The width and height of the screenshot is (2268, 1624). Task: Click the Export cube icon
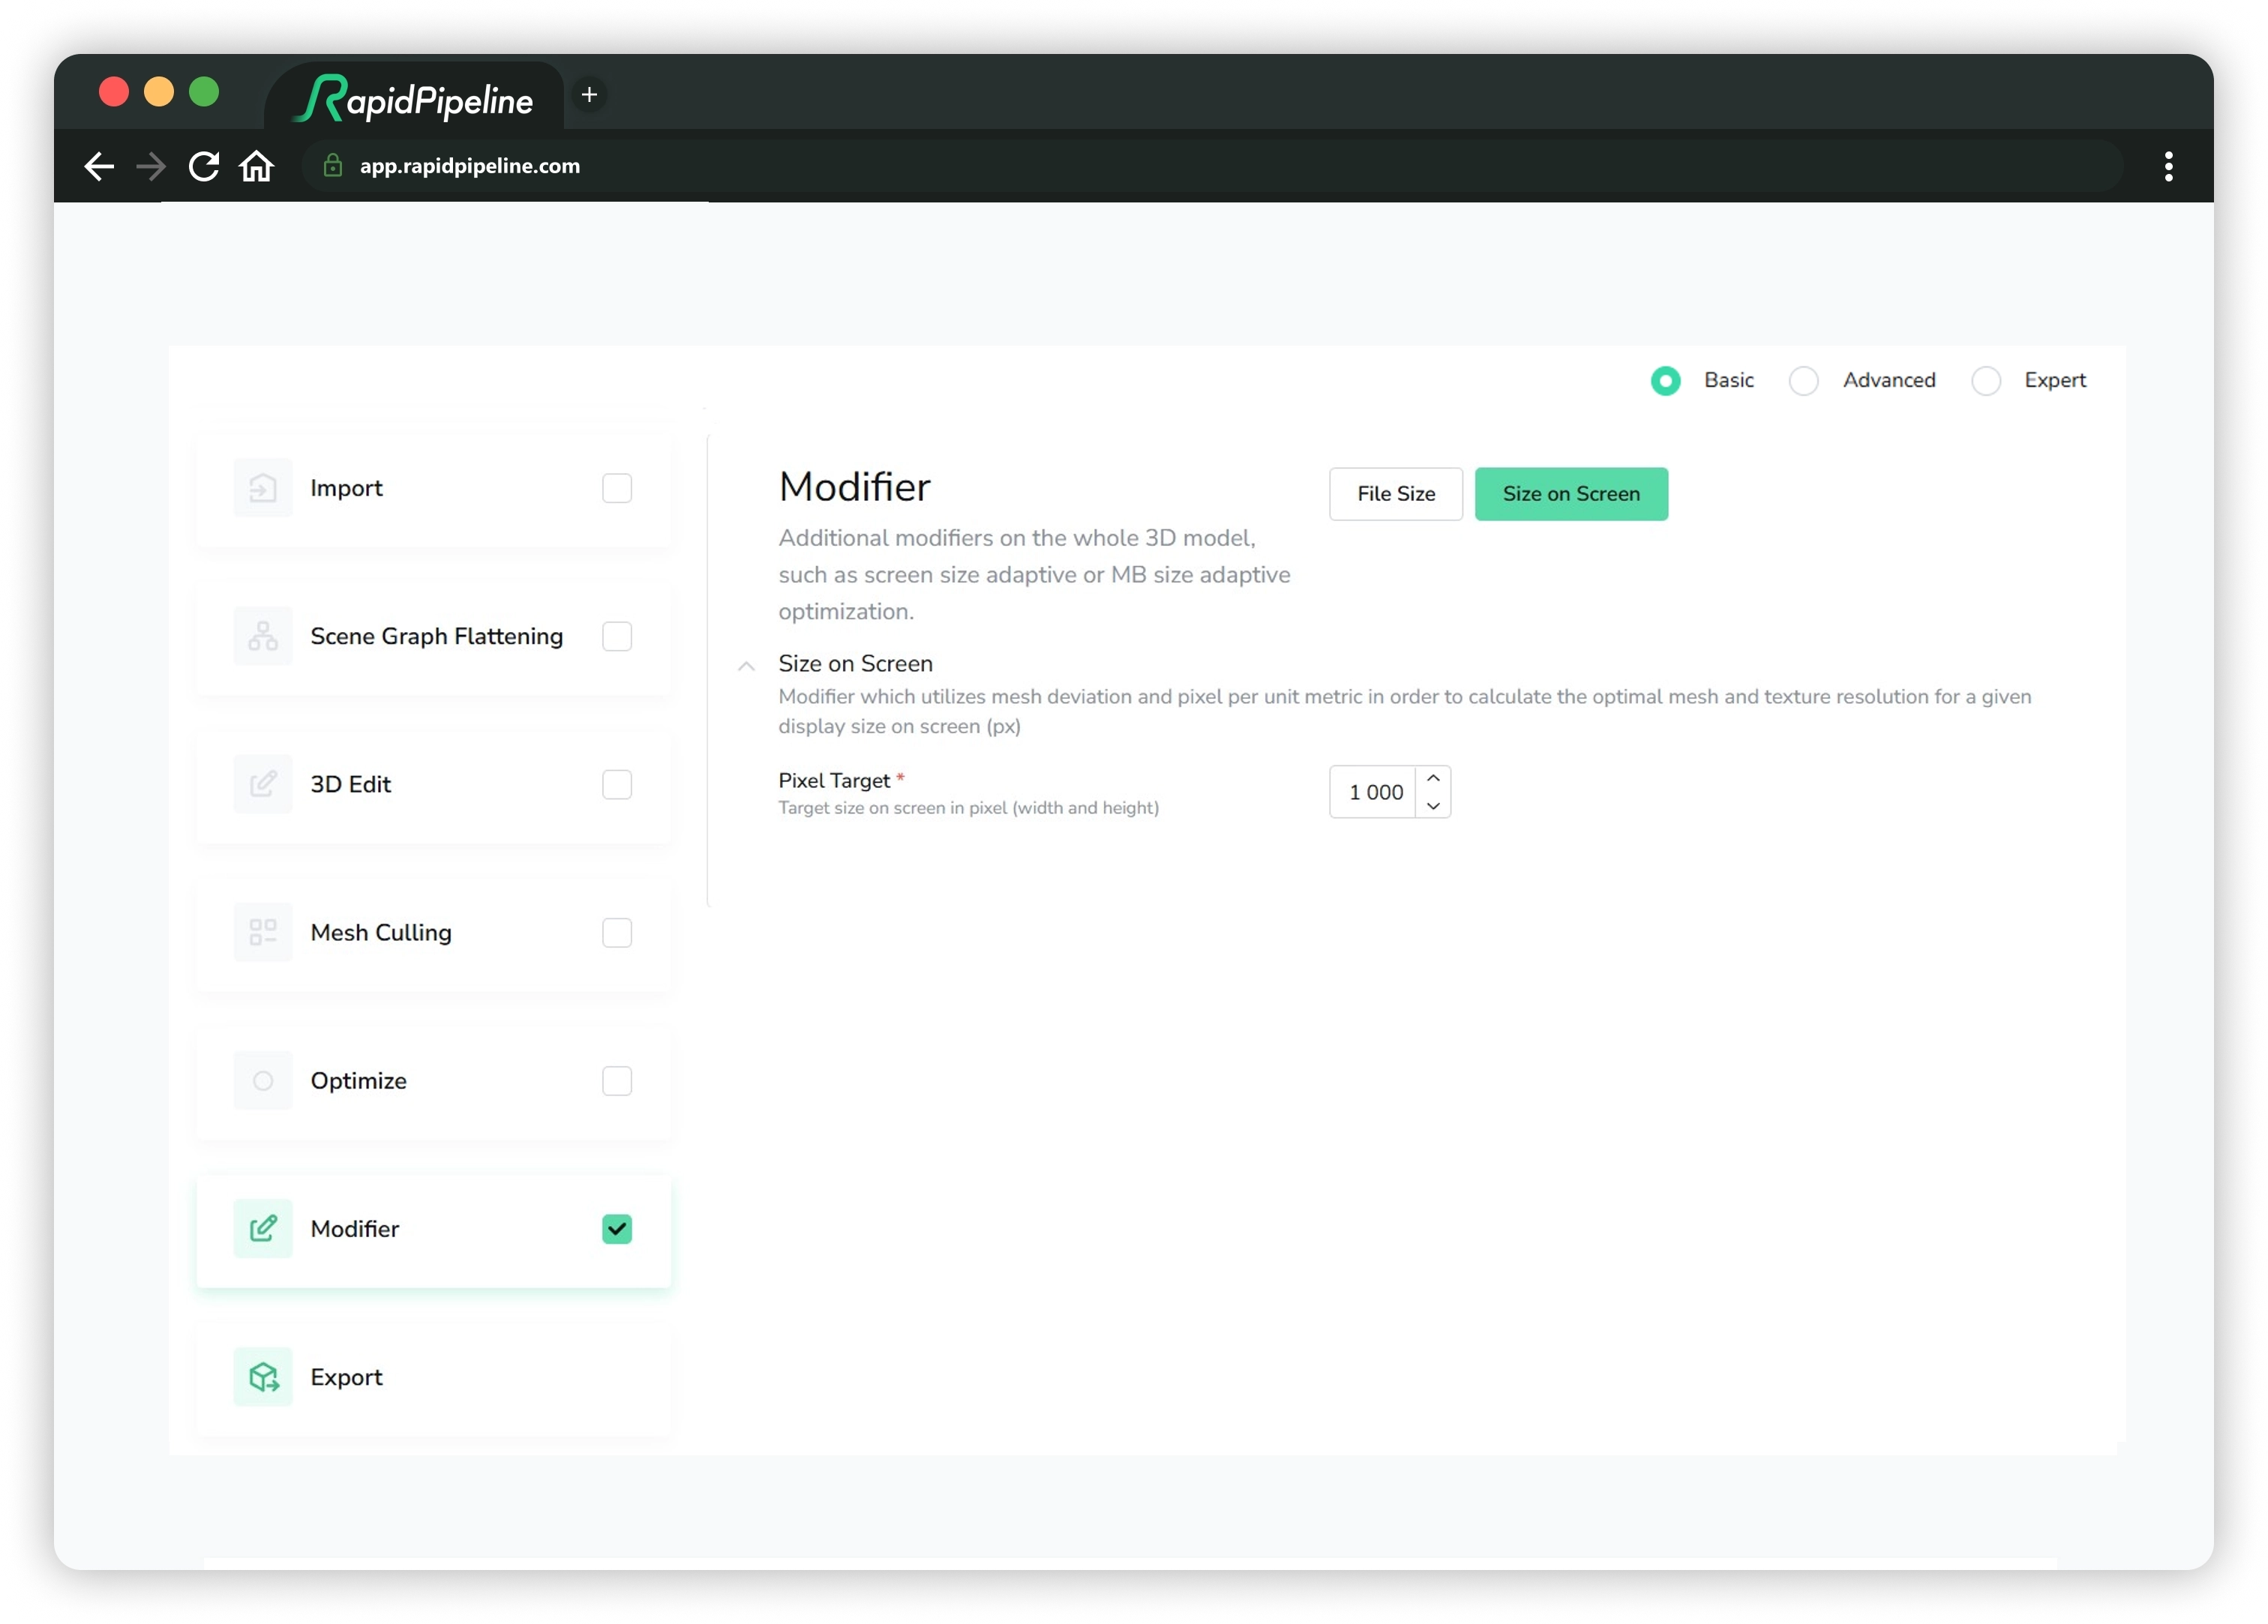pyautogui.click(x=262, y=1377)
